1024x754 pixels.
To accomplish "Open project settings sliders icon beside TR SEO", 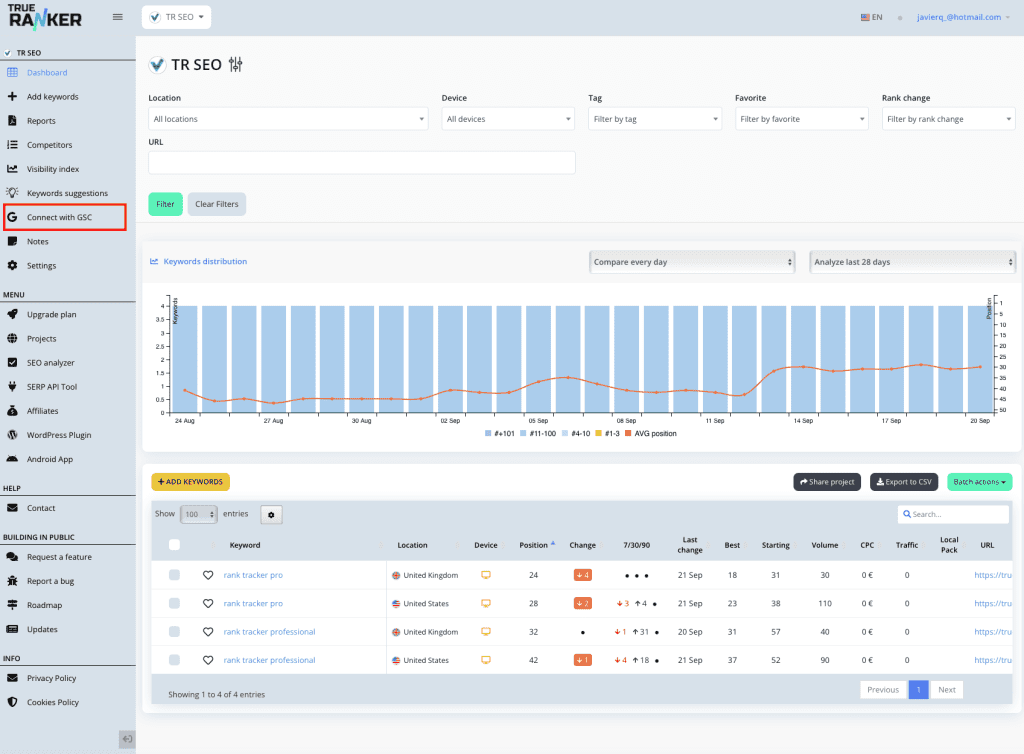I will pos(236,65).
